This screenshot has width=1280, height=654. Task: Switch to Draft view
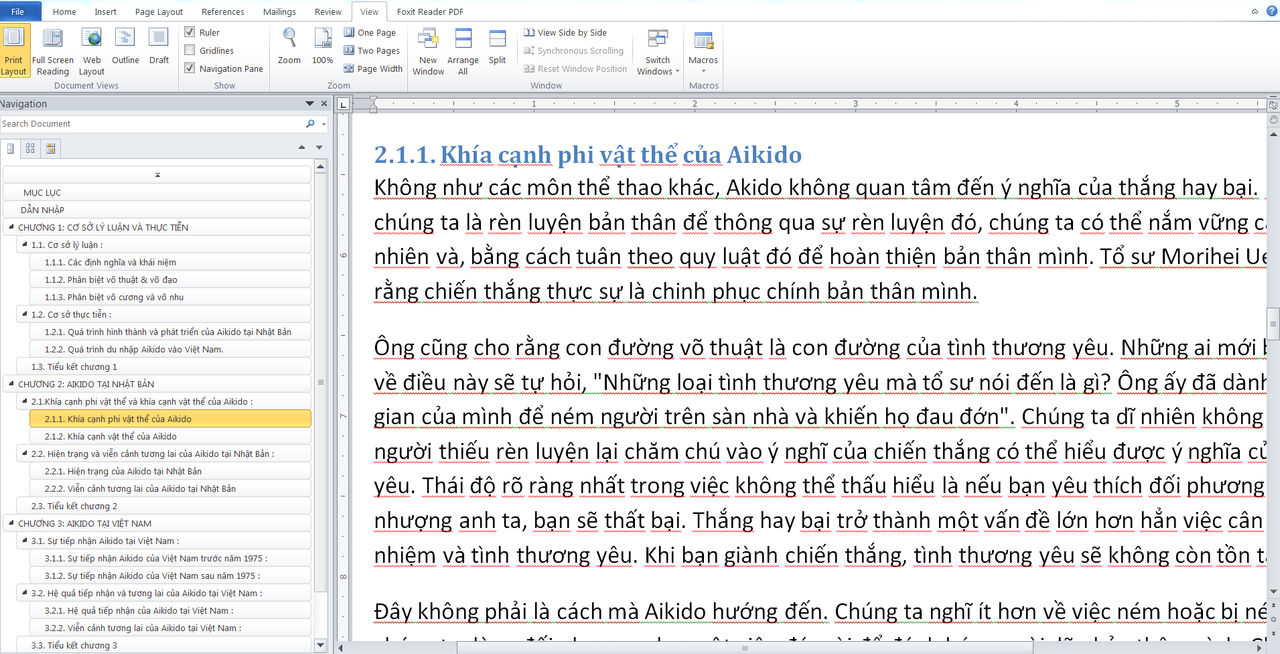click(159, 46)
